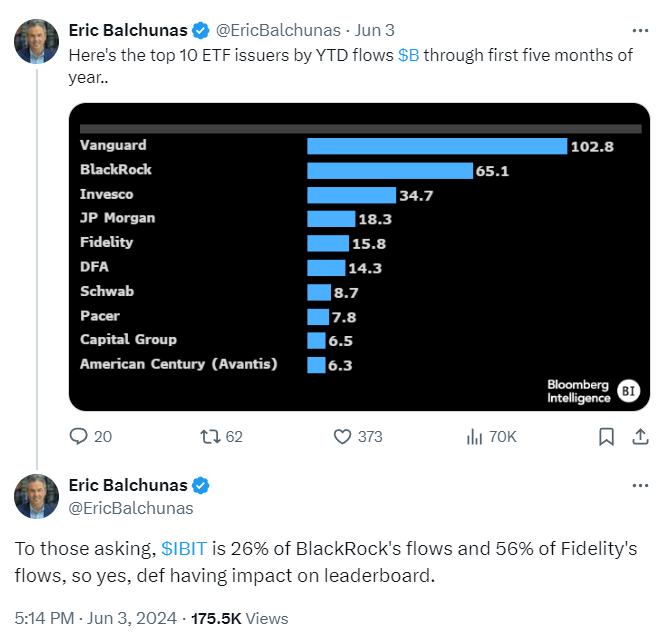Open Eric Balchunas avatar on second tweet

(36, 496)
